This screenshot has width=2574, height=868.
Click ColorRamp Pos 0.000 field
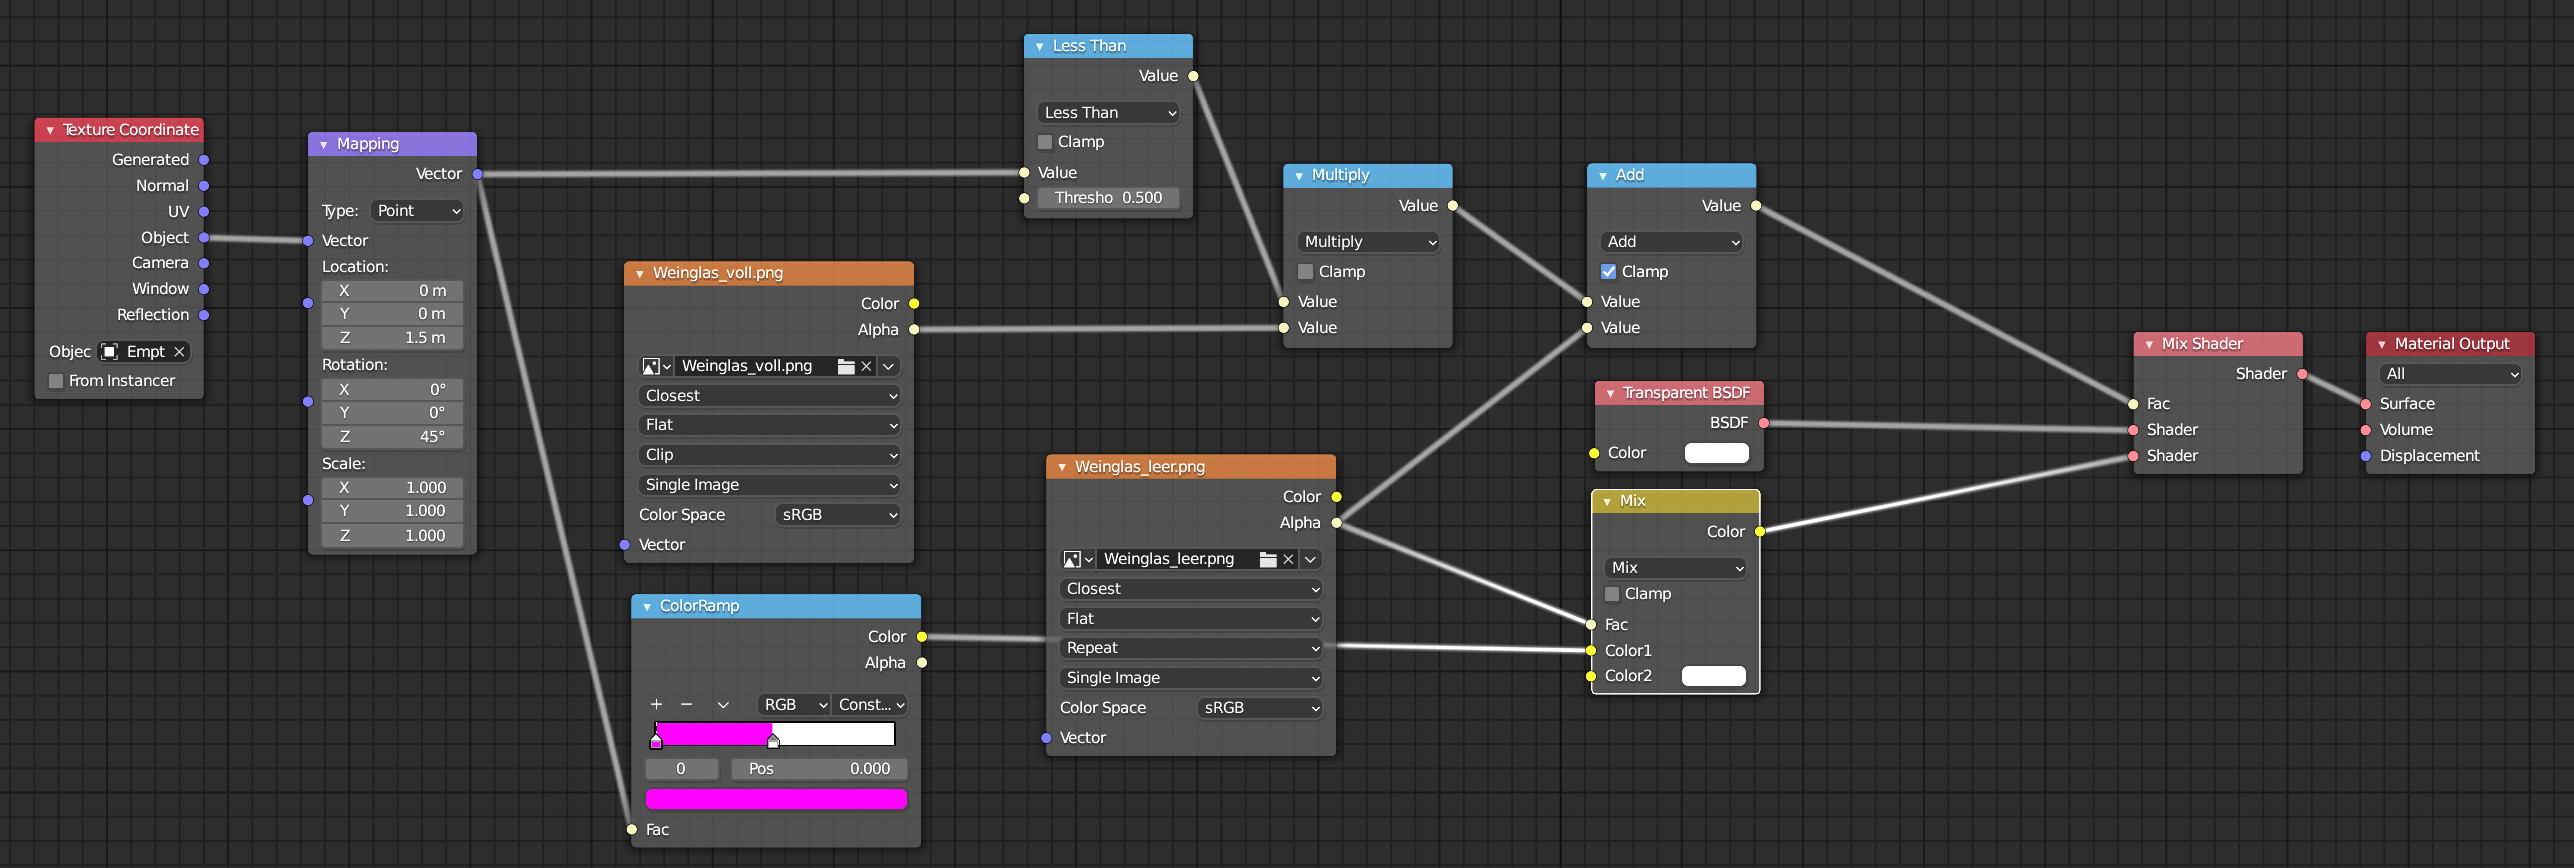coord(819,769)
